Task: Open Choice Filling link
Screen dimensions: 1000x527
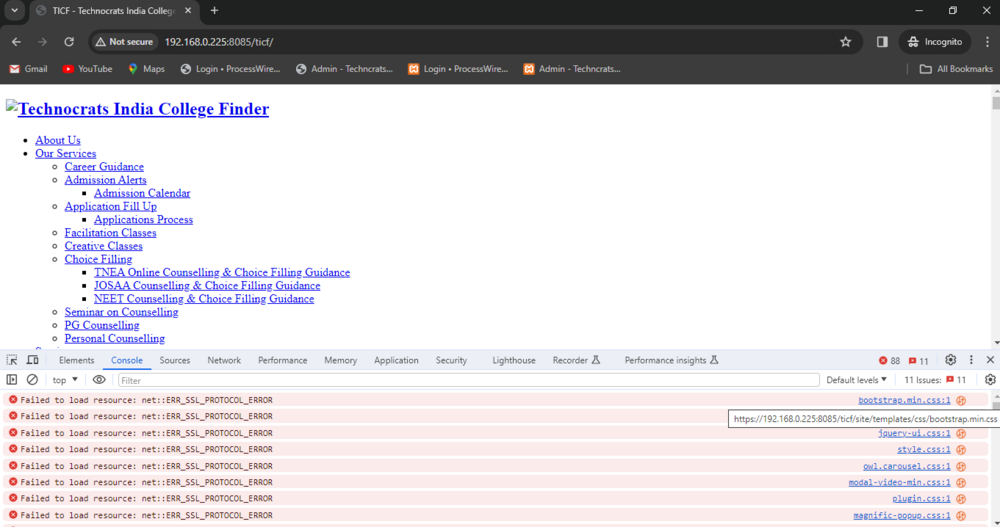Action: pos(98,259)
